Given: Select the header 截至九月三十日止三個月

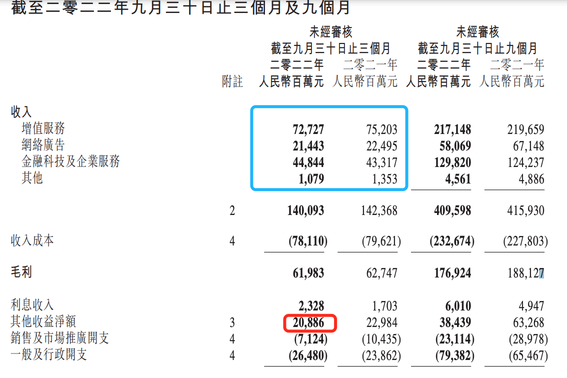Looking at the screenshot, I should [x=331, y=48].
